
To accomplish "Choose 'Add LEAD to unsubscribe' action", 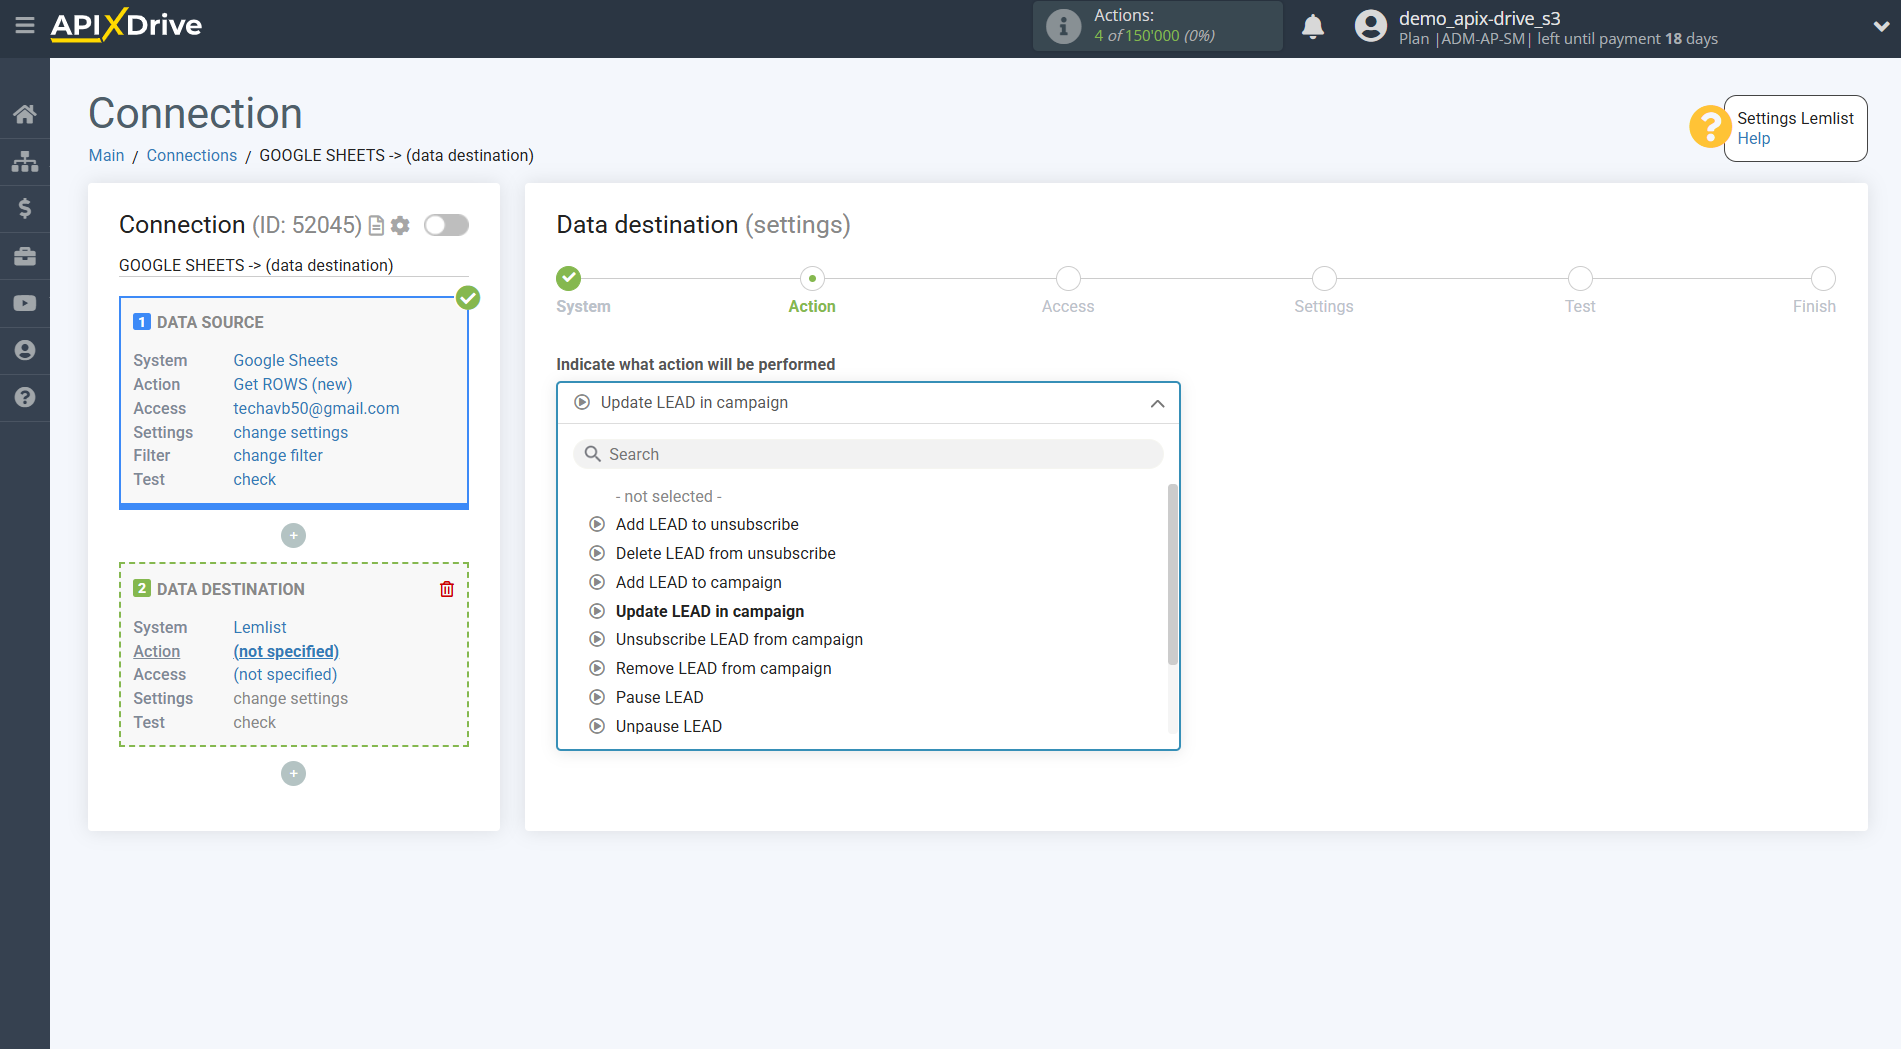I will (707, 524).
